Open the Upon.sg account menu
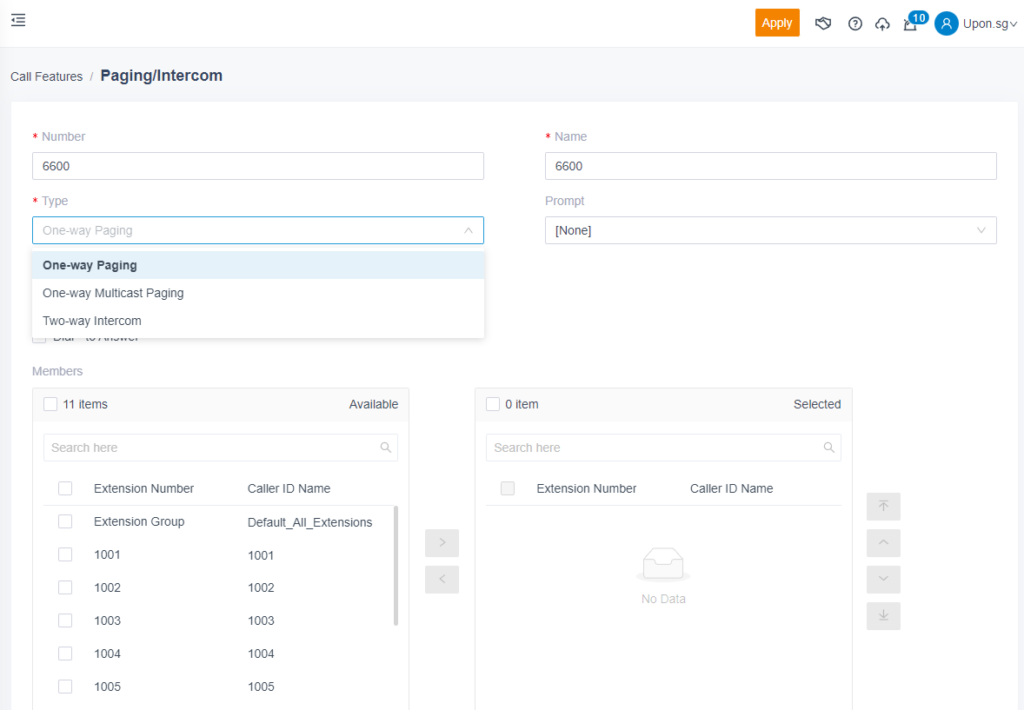The image size is (1024, 710). tap(975, 23)
